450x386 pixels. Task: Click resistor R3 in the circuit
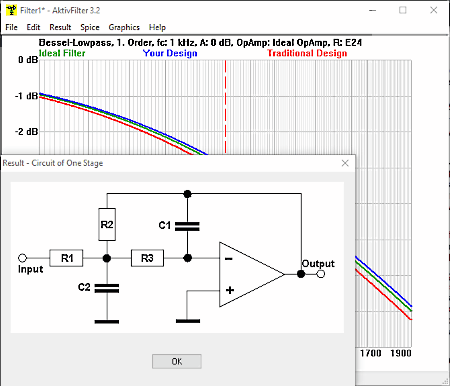coord(147,258)
